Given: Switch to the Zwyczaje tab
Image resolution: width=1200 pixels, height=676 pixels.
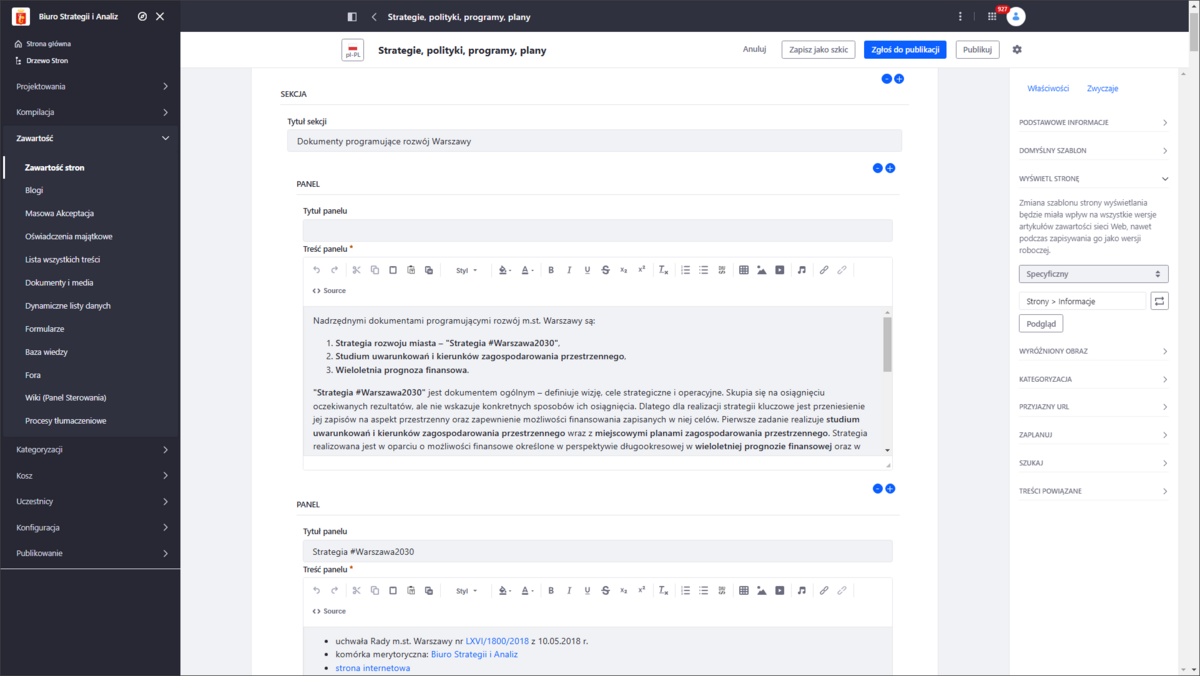Looking at the screenshot, I should [1102, 89].
